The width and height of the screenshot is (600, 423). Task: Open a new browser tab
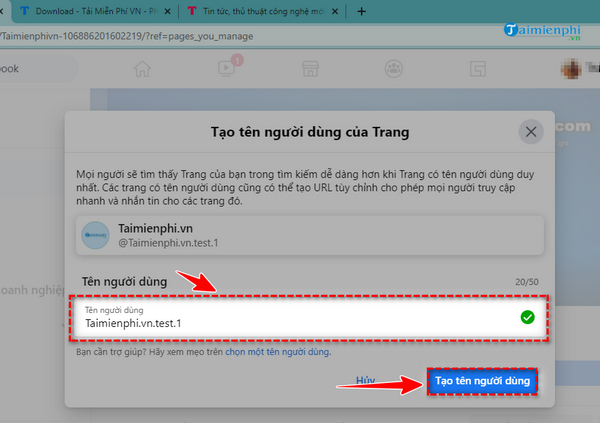coord(361,11)
